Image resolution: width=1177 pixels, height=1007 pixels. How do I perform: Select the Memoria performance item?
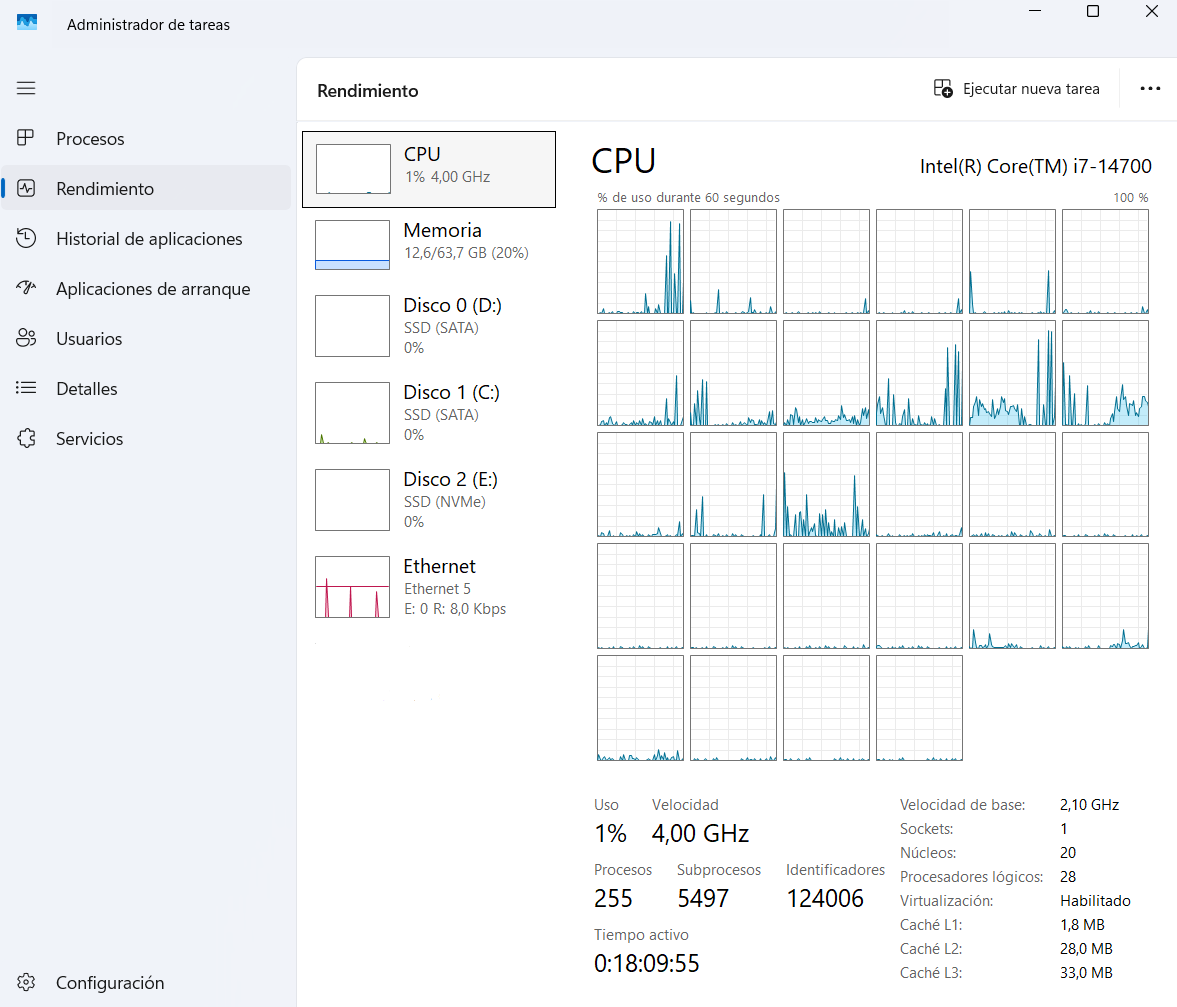[429, 245]
